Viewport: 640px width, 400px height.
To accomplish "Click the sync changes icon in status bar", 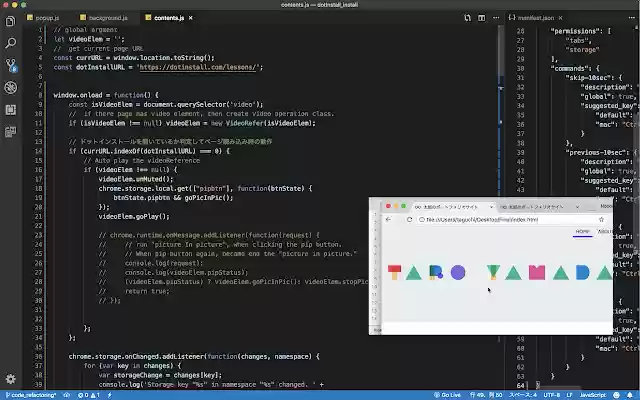I will (x=67, y=395).
